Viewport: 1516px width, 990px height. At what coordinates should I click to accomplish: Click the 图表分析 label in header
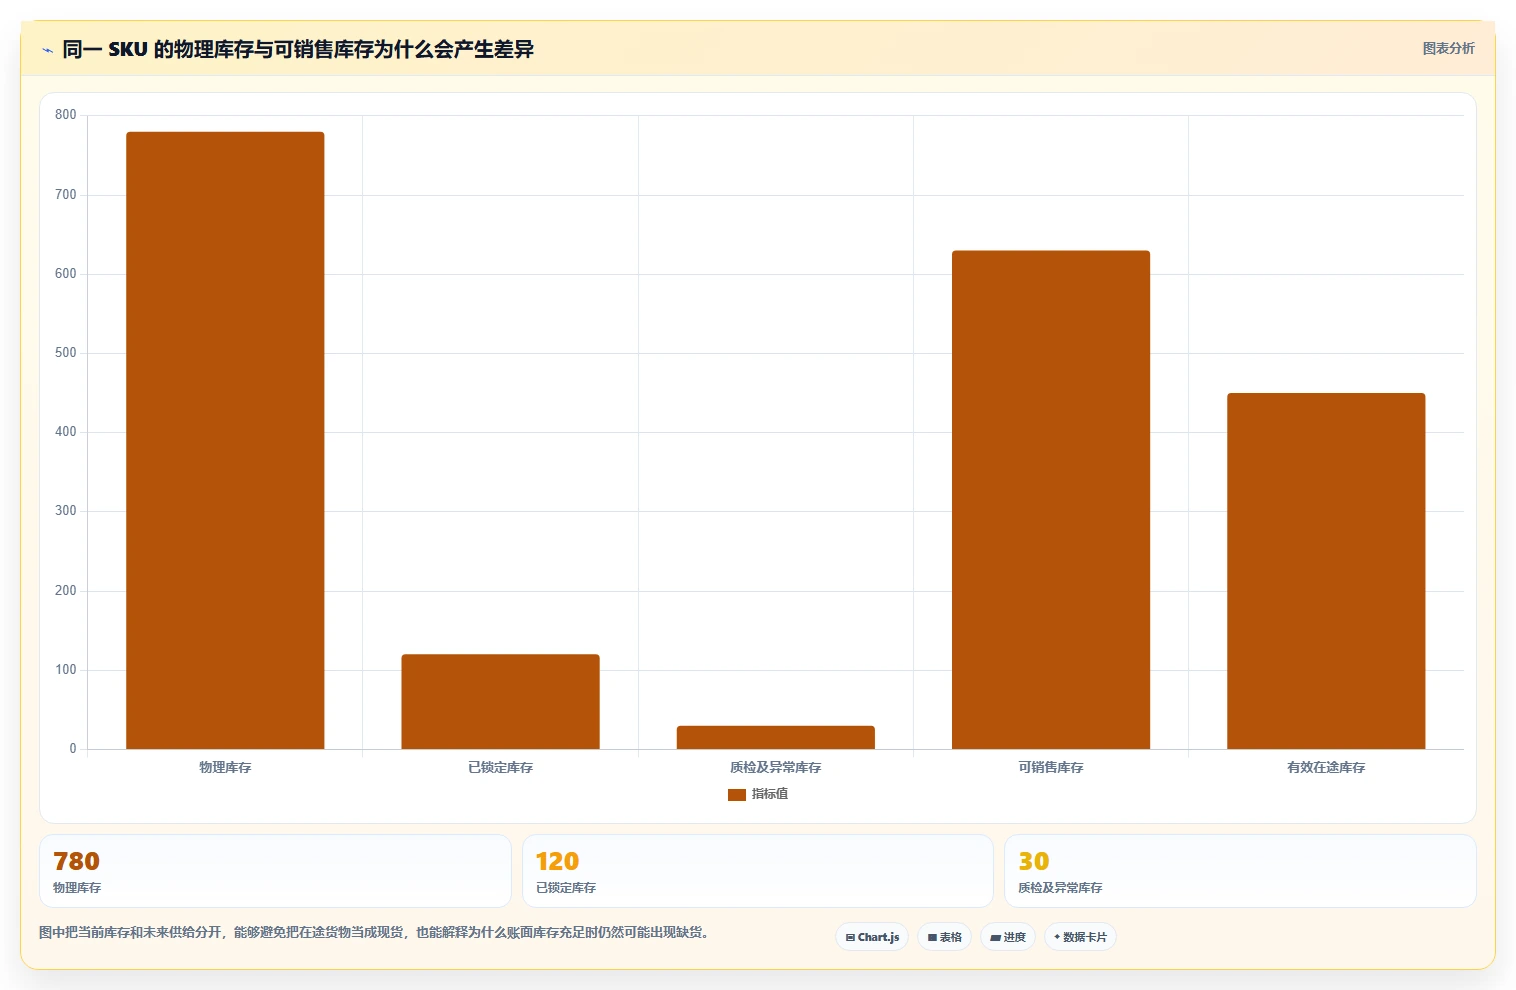coord(1448,48)
